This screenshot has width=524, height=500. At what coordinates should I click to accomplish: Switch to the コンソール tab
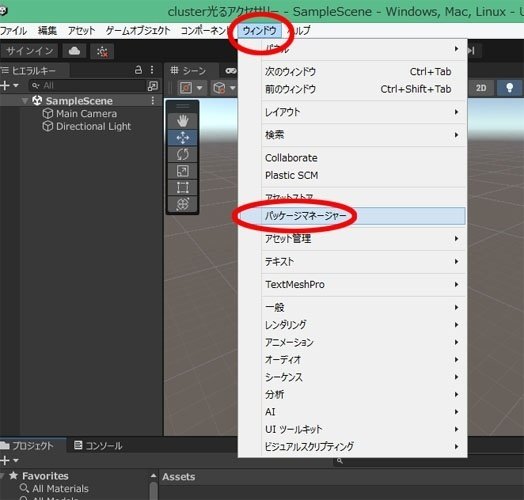(98, 446)
